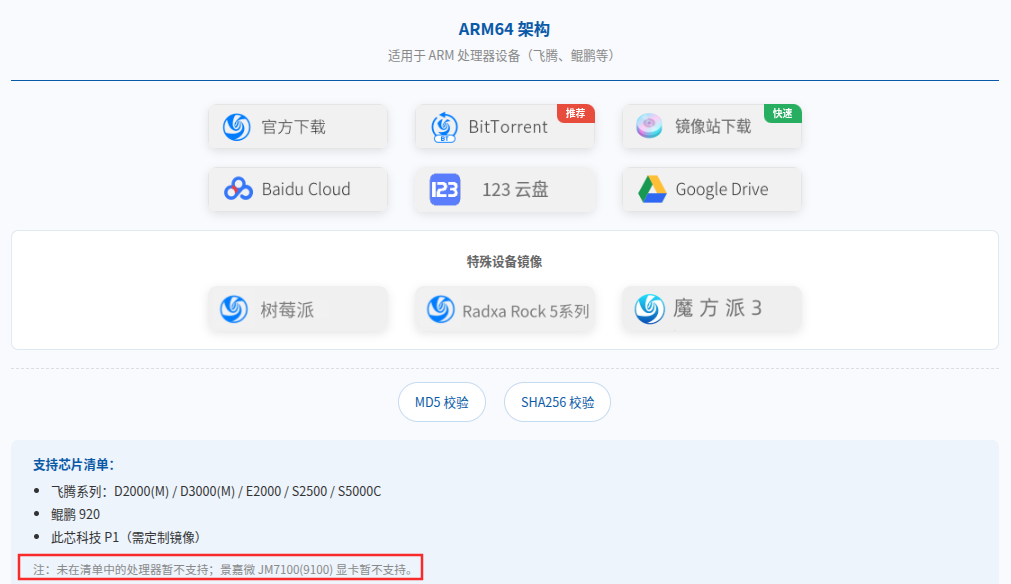Click the green 快速 badge on 镜像站下载
This screenshot has width=1011, height=584.
tap(782, 113)
